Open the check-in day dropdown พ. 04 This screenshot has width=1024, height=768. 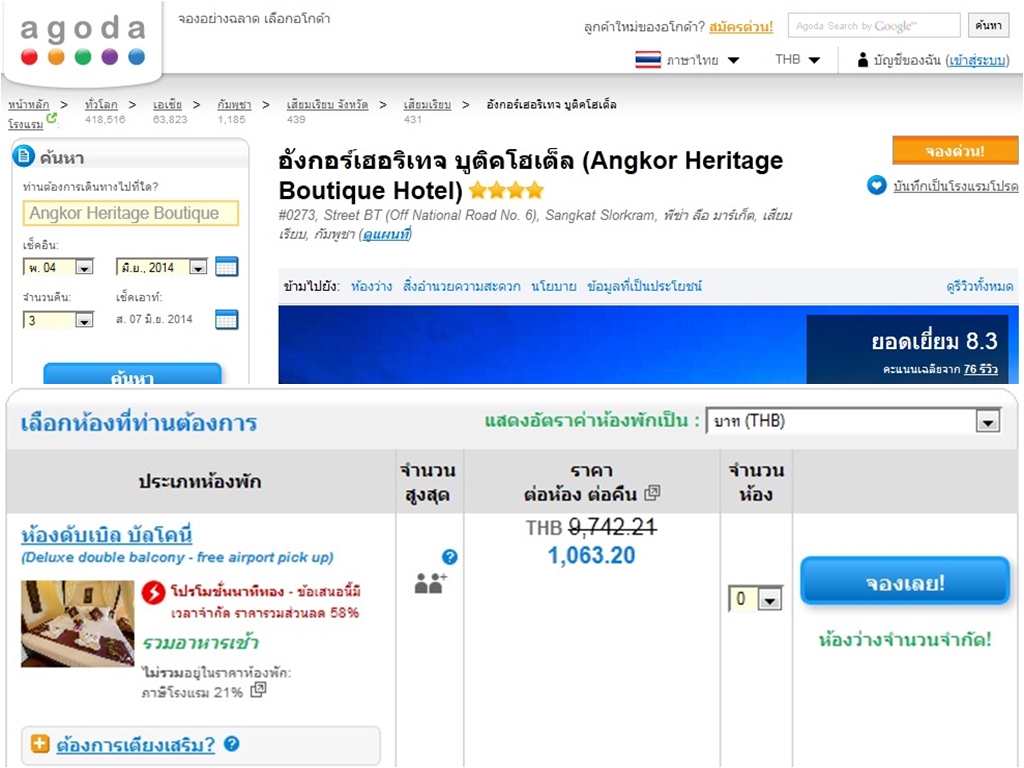(x=59, y=267)
